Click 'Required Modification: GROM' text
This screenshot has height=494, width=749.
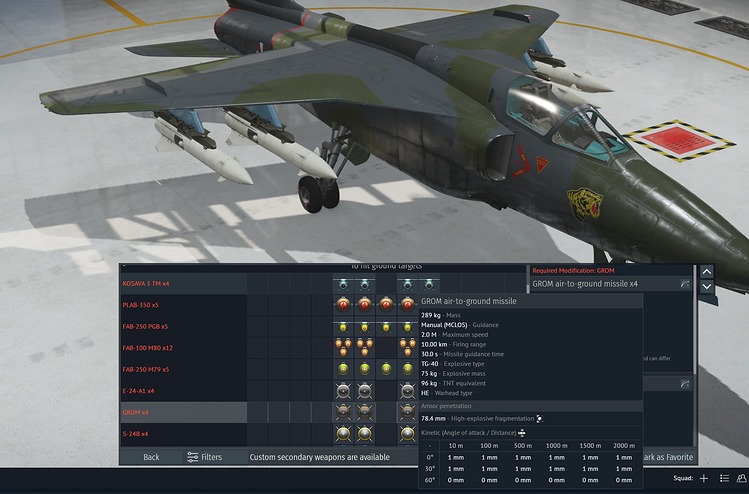pos(573,270)
